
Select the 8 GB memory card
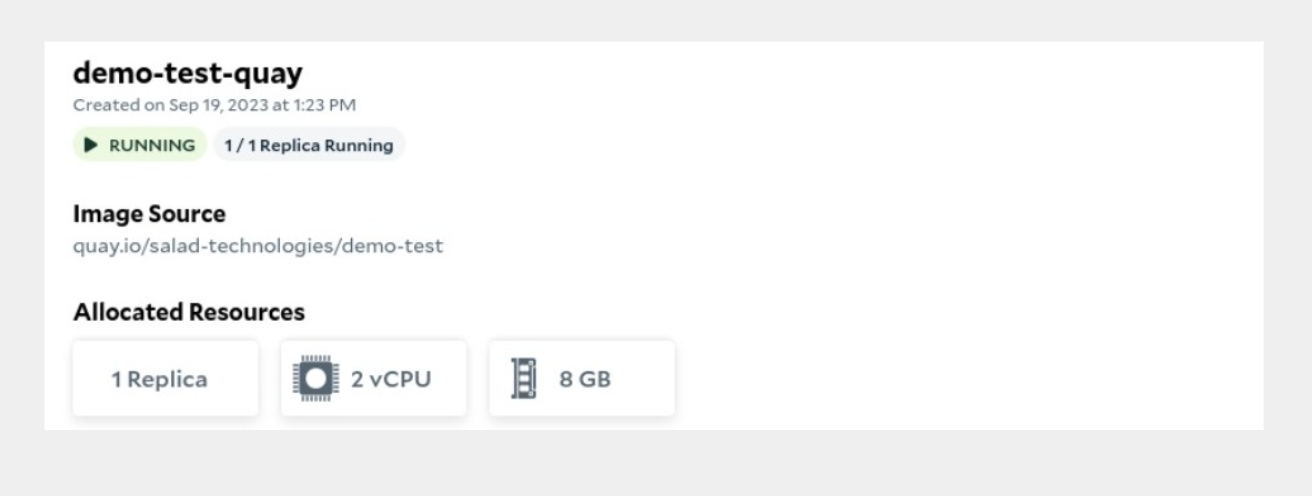pyautogui.click(x=582, y=378)
